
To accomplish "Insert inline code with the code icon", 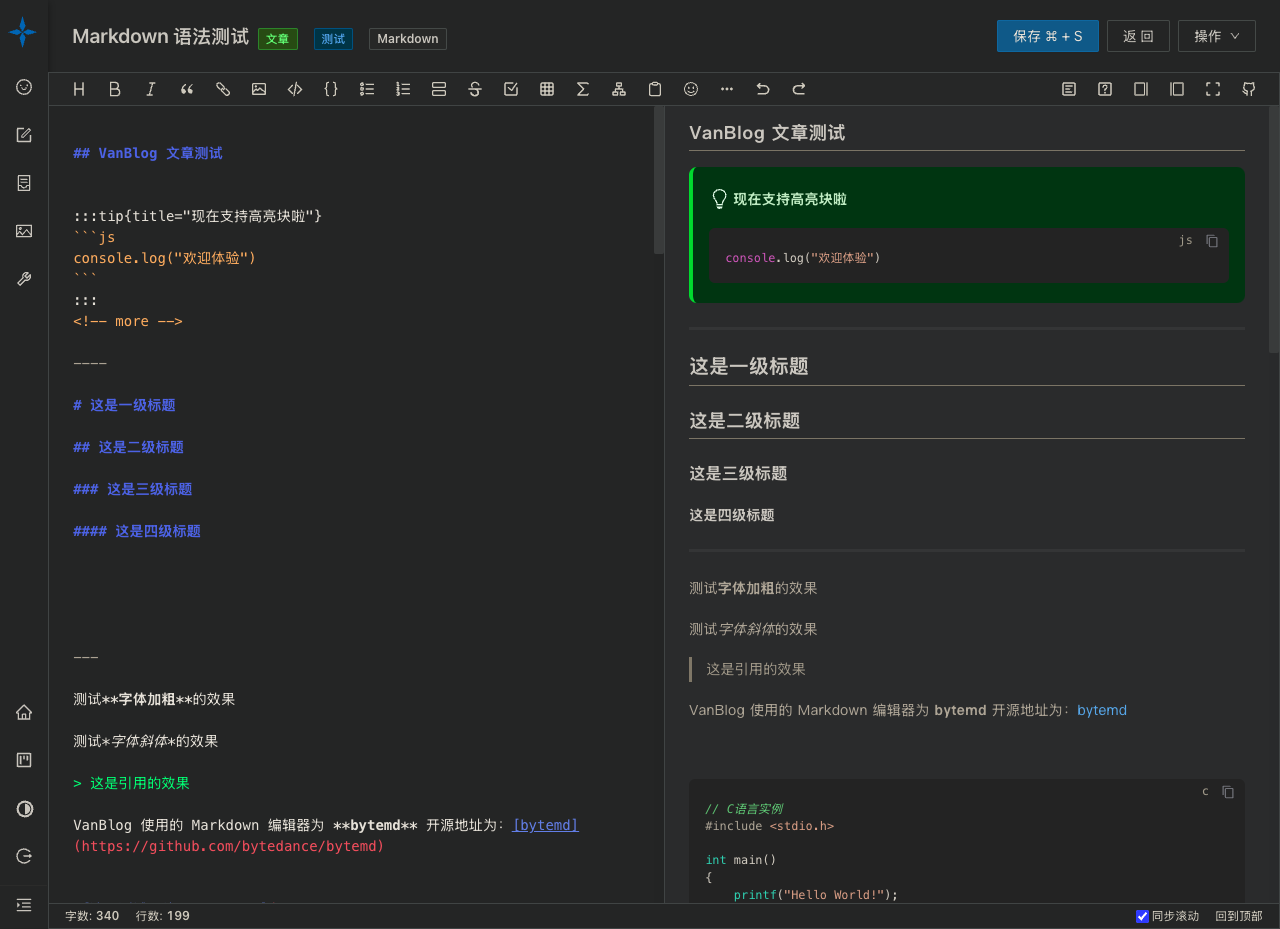I will 295,89.
